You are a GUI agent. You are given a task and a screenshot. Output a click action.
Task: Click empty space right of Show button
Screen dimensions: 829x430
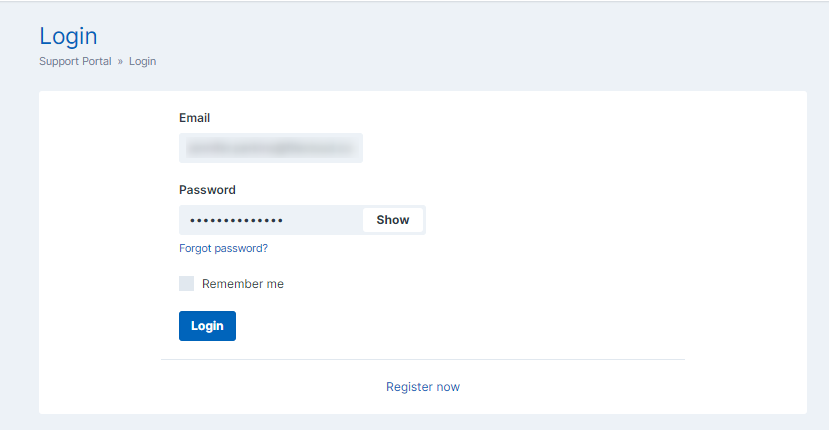(x=600, y=220)
